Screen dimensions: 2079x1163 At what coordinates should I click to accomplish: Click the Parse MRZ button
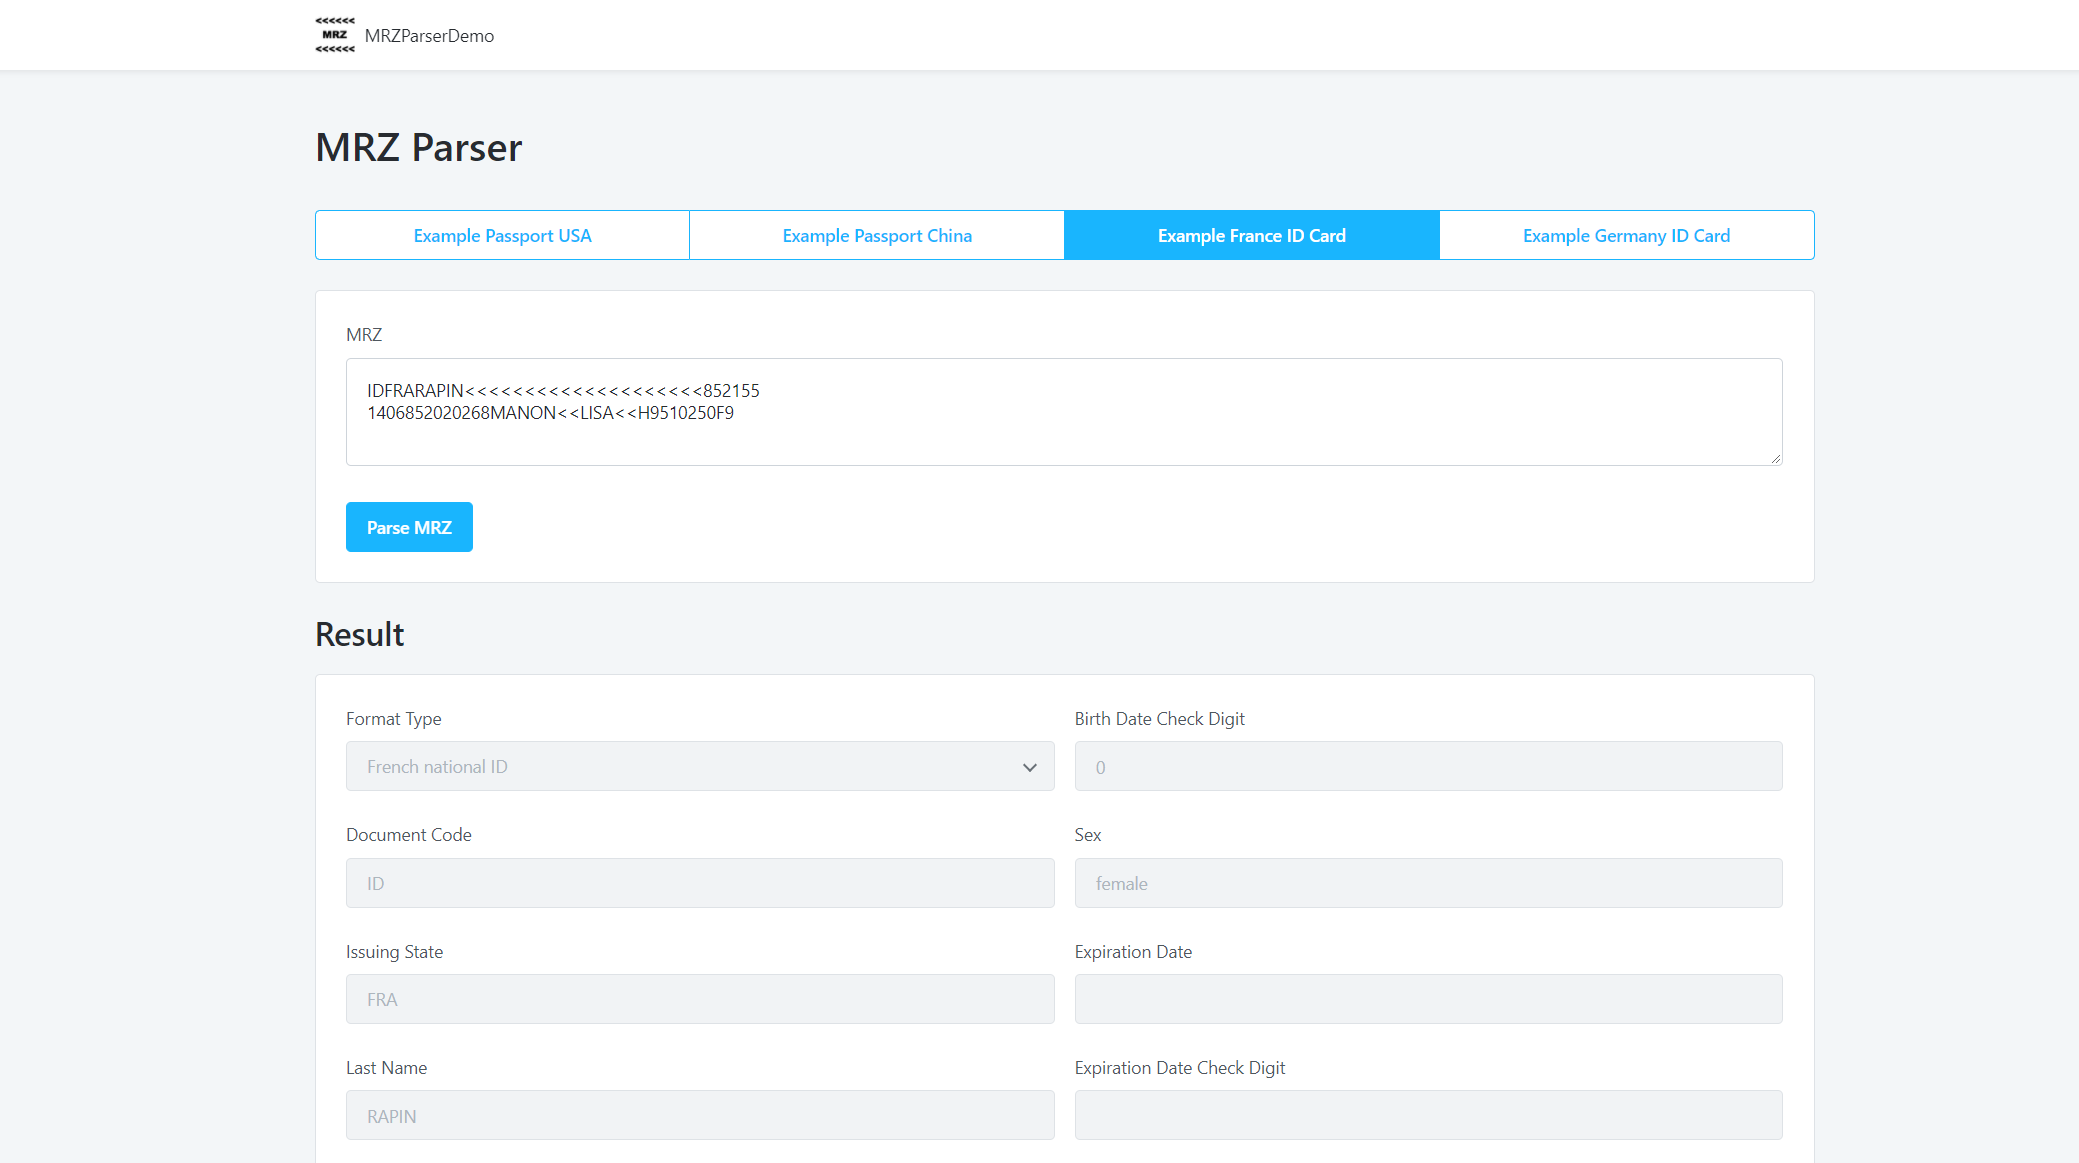pyautogui.click(x=409, y=527)
